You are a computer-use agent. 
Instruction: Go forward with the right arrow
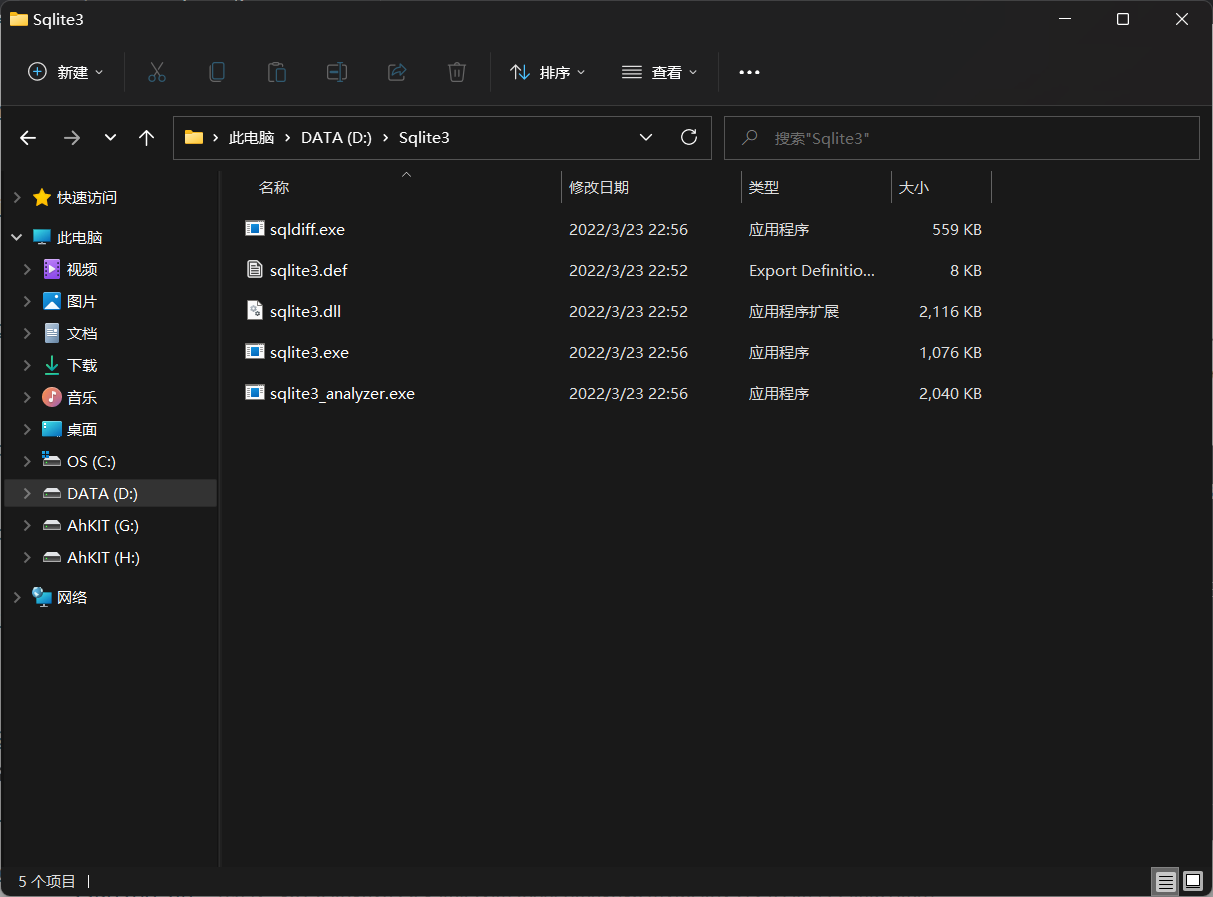point(72,138)
